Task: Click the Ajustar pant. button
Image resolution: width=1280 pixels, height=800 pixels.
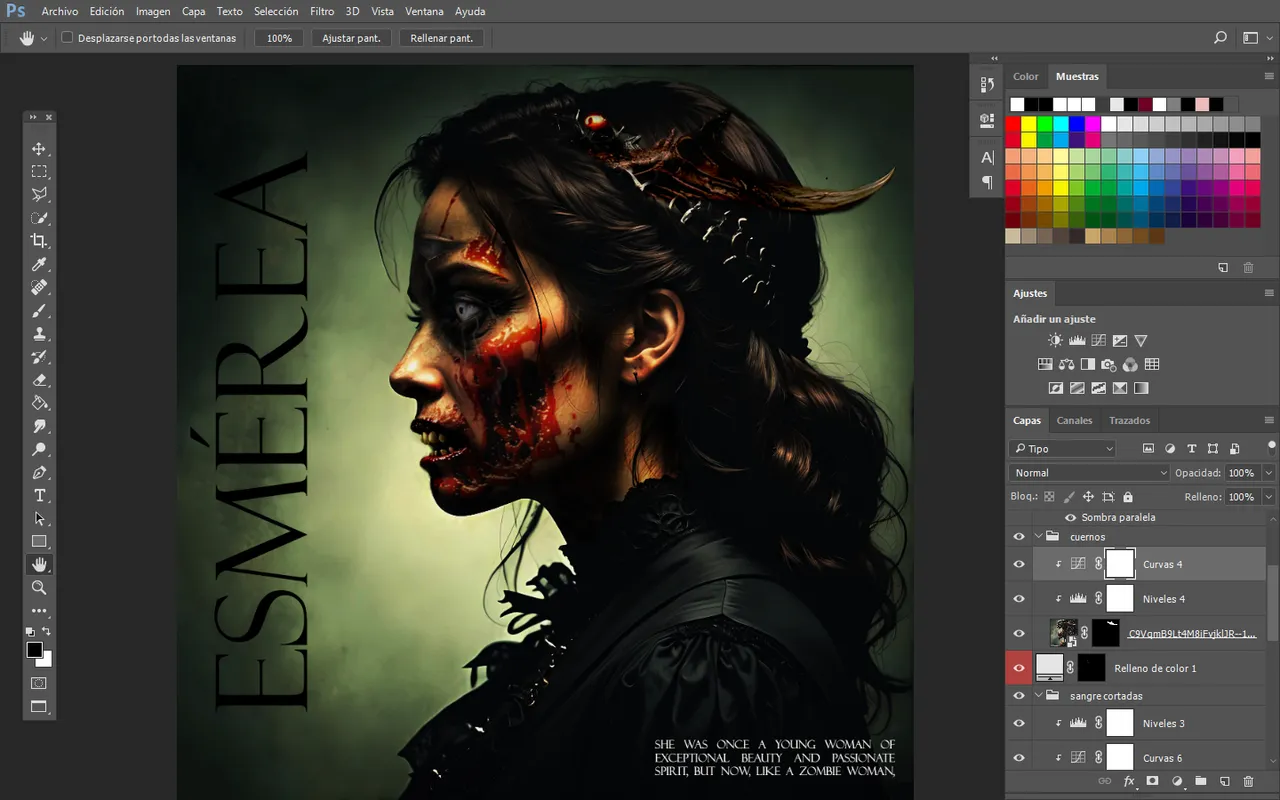Action: point(351,38)
